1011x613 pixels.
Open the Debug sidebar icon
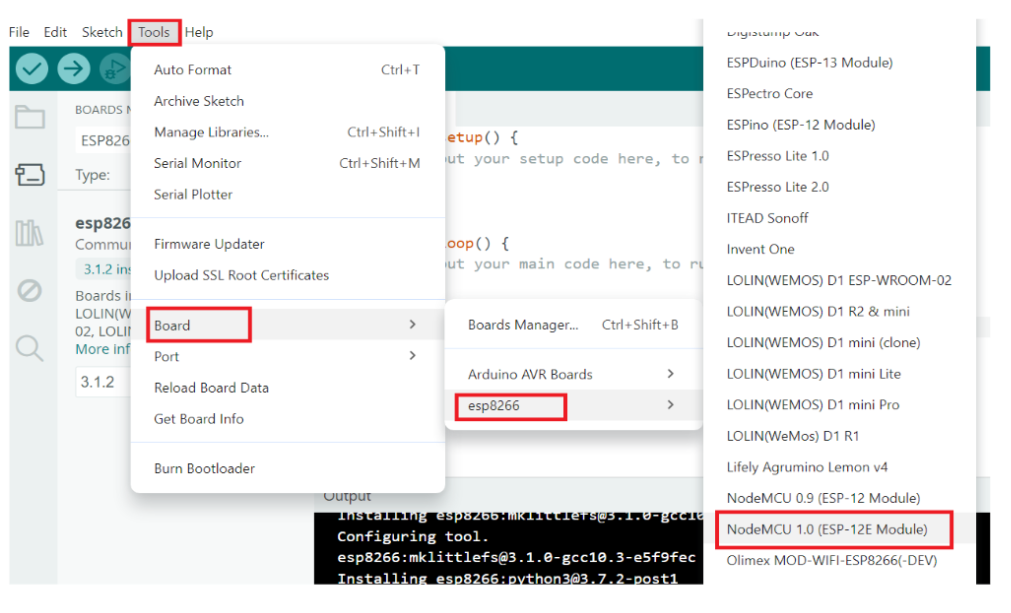click(x=30, y=291)
